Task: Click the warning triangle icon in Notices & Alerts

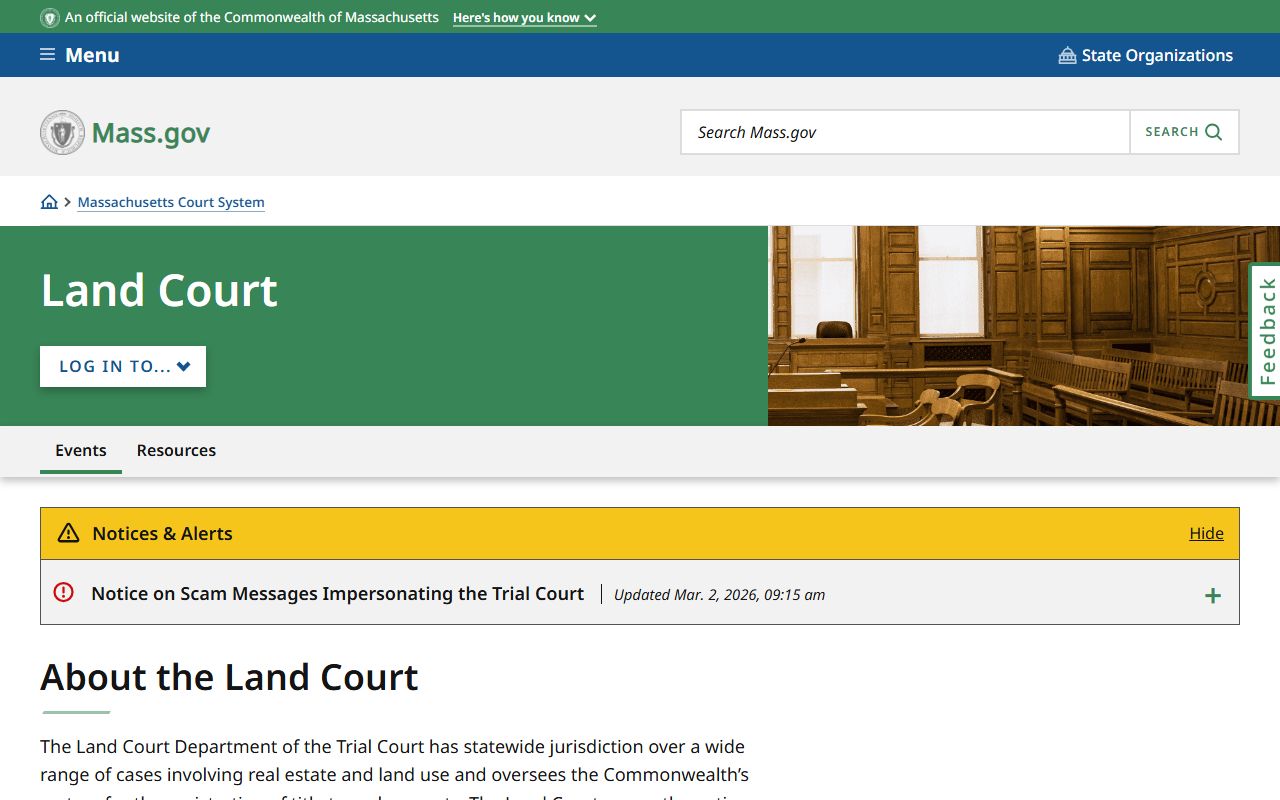Action: coord(68,533)
